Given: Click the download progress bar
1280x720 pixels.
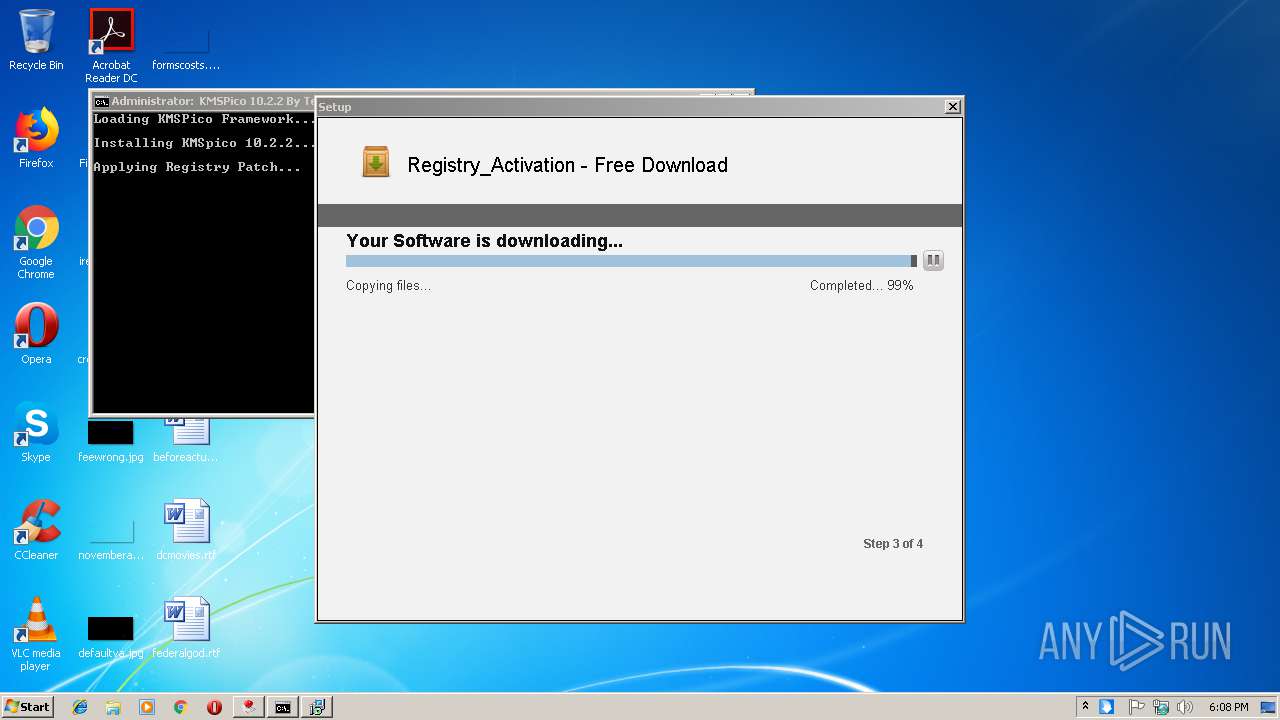Looking at the screenshot, I should 631,261.
